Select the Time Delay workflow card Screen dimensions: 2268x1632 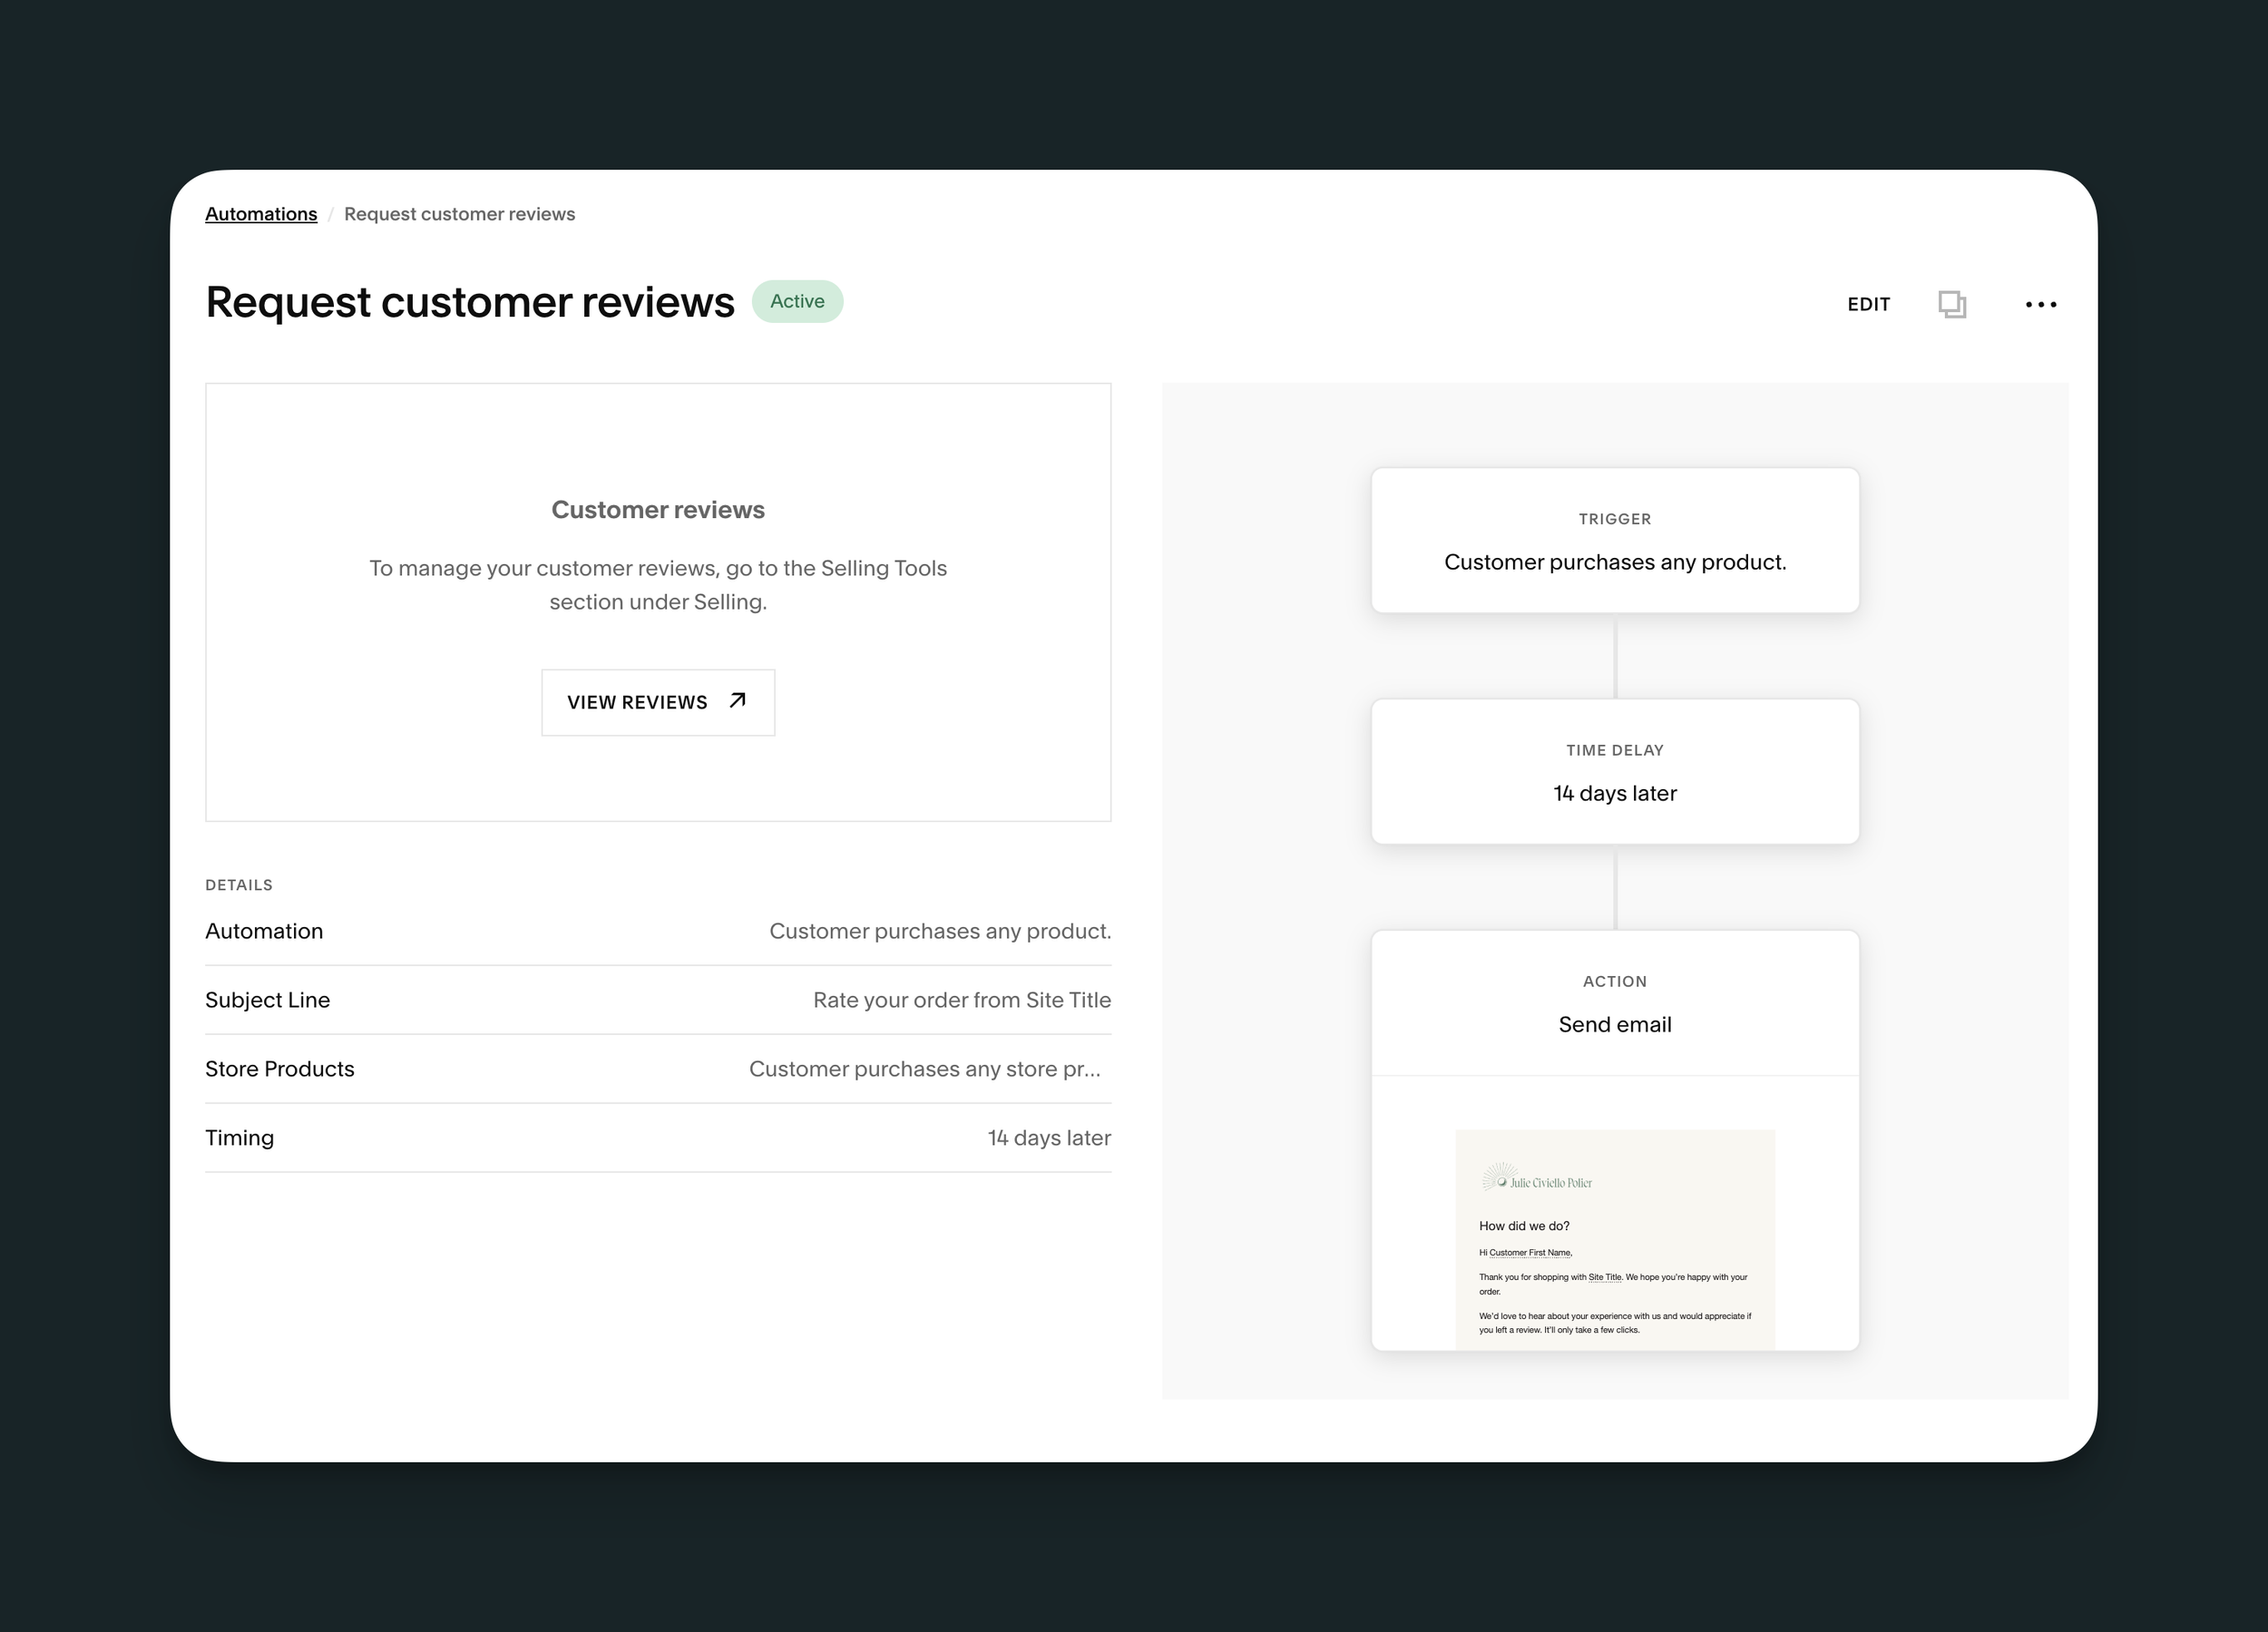pyautogui.click(x=1614, y=772)
